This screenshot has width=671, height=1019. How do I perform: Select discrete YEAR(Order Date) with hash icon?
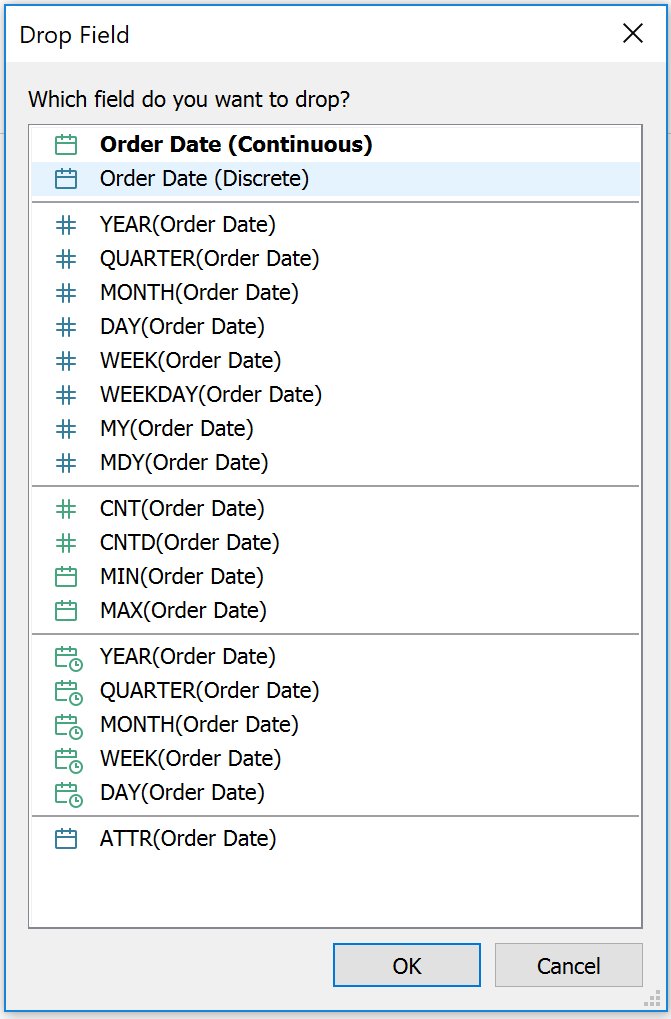[x=187, y=225]
